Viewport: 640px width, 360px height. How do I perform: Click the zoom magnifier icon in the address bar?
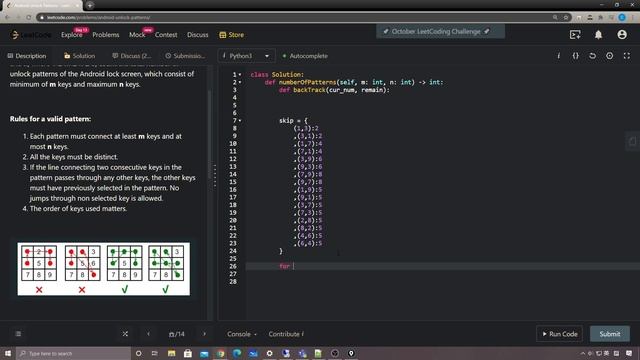[555, 17]
